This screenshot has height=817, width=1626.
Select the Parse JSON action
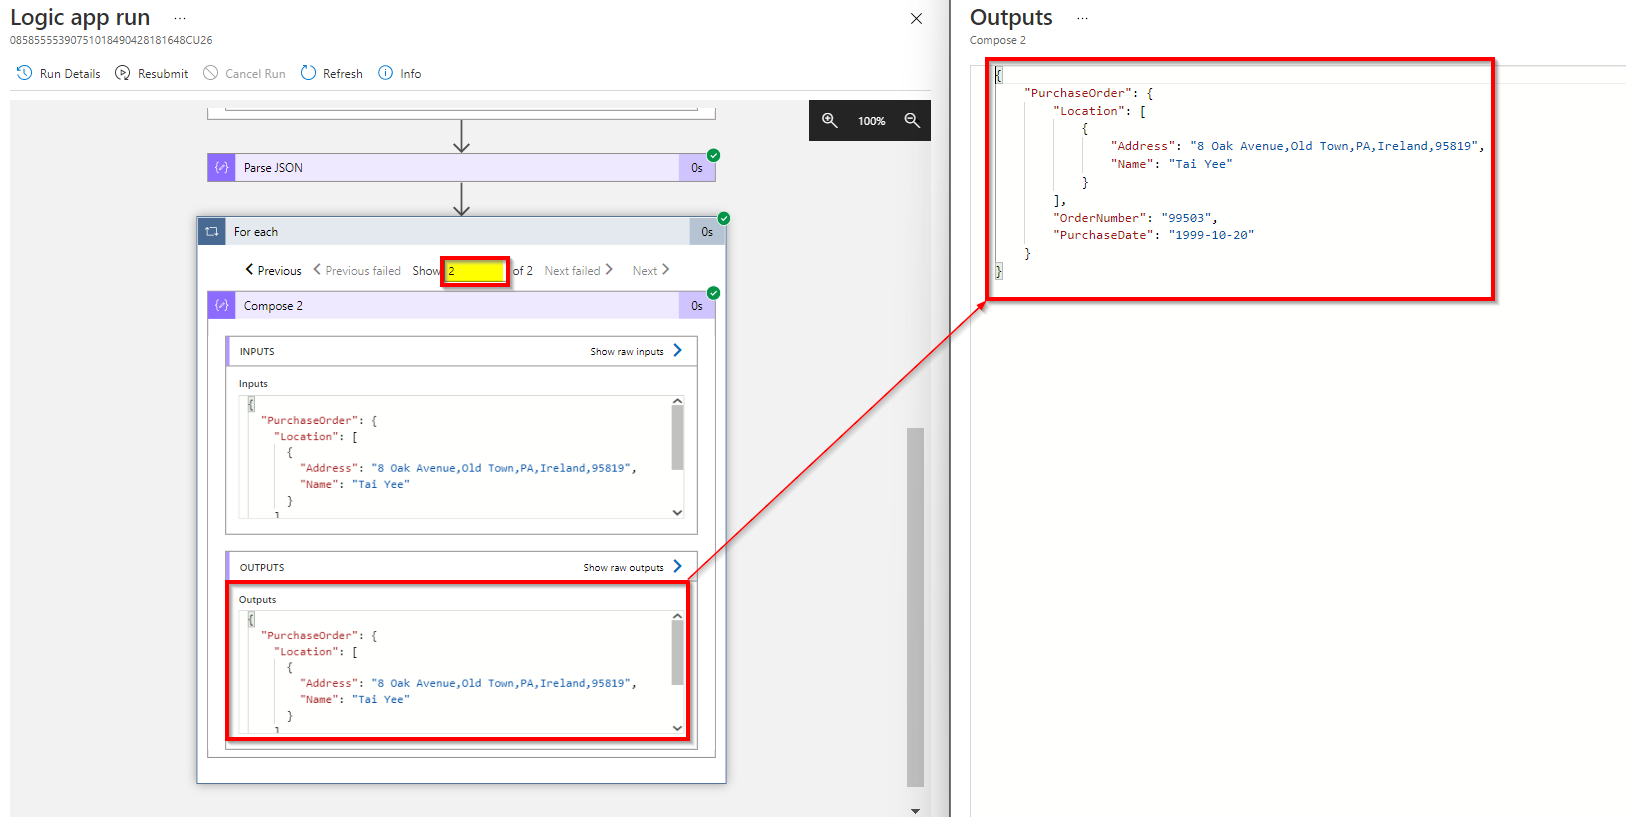(x=461, y=168)
